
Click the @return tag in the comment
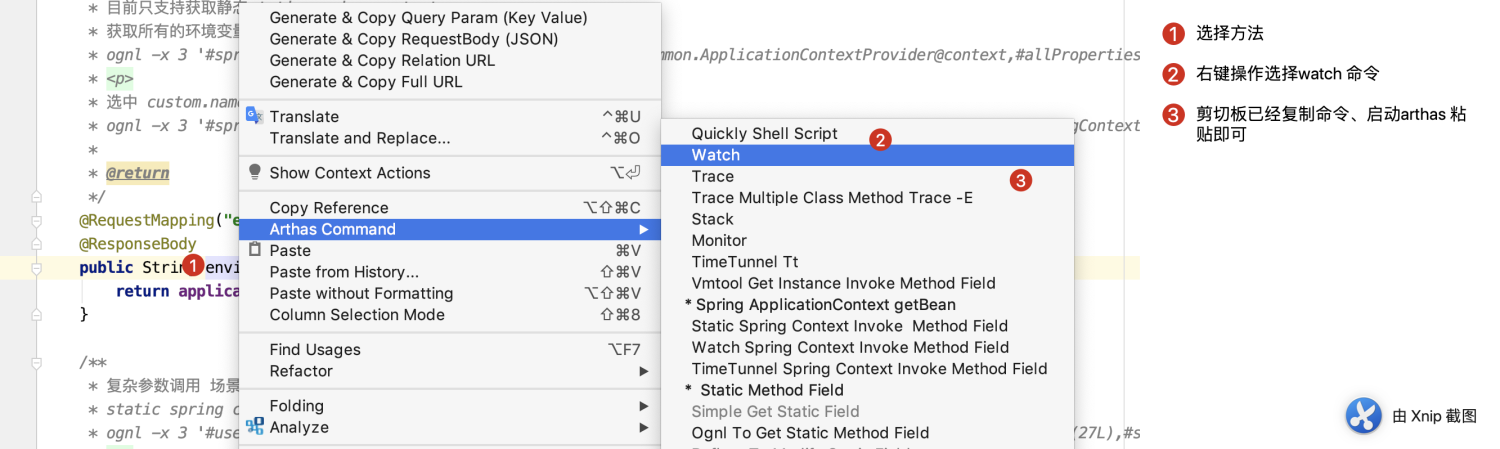tap(138, 173)
